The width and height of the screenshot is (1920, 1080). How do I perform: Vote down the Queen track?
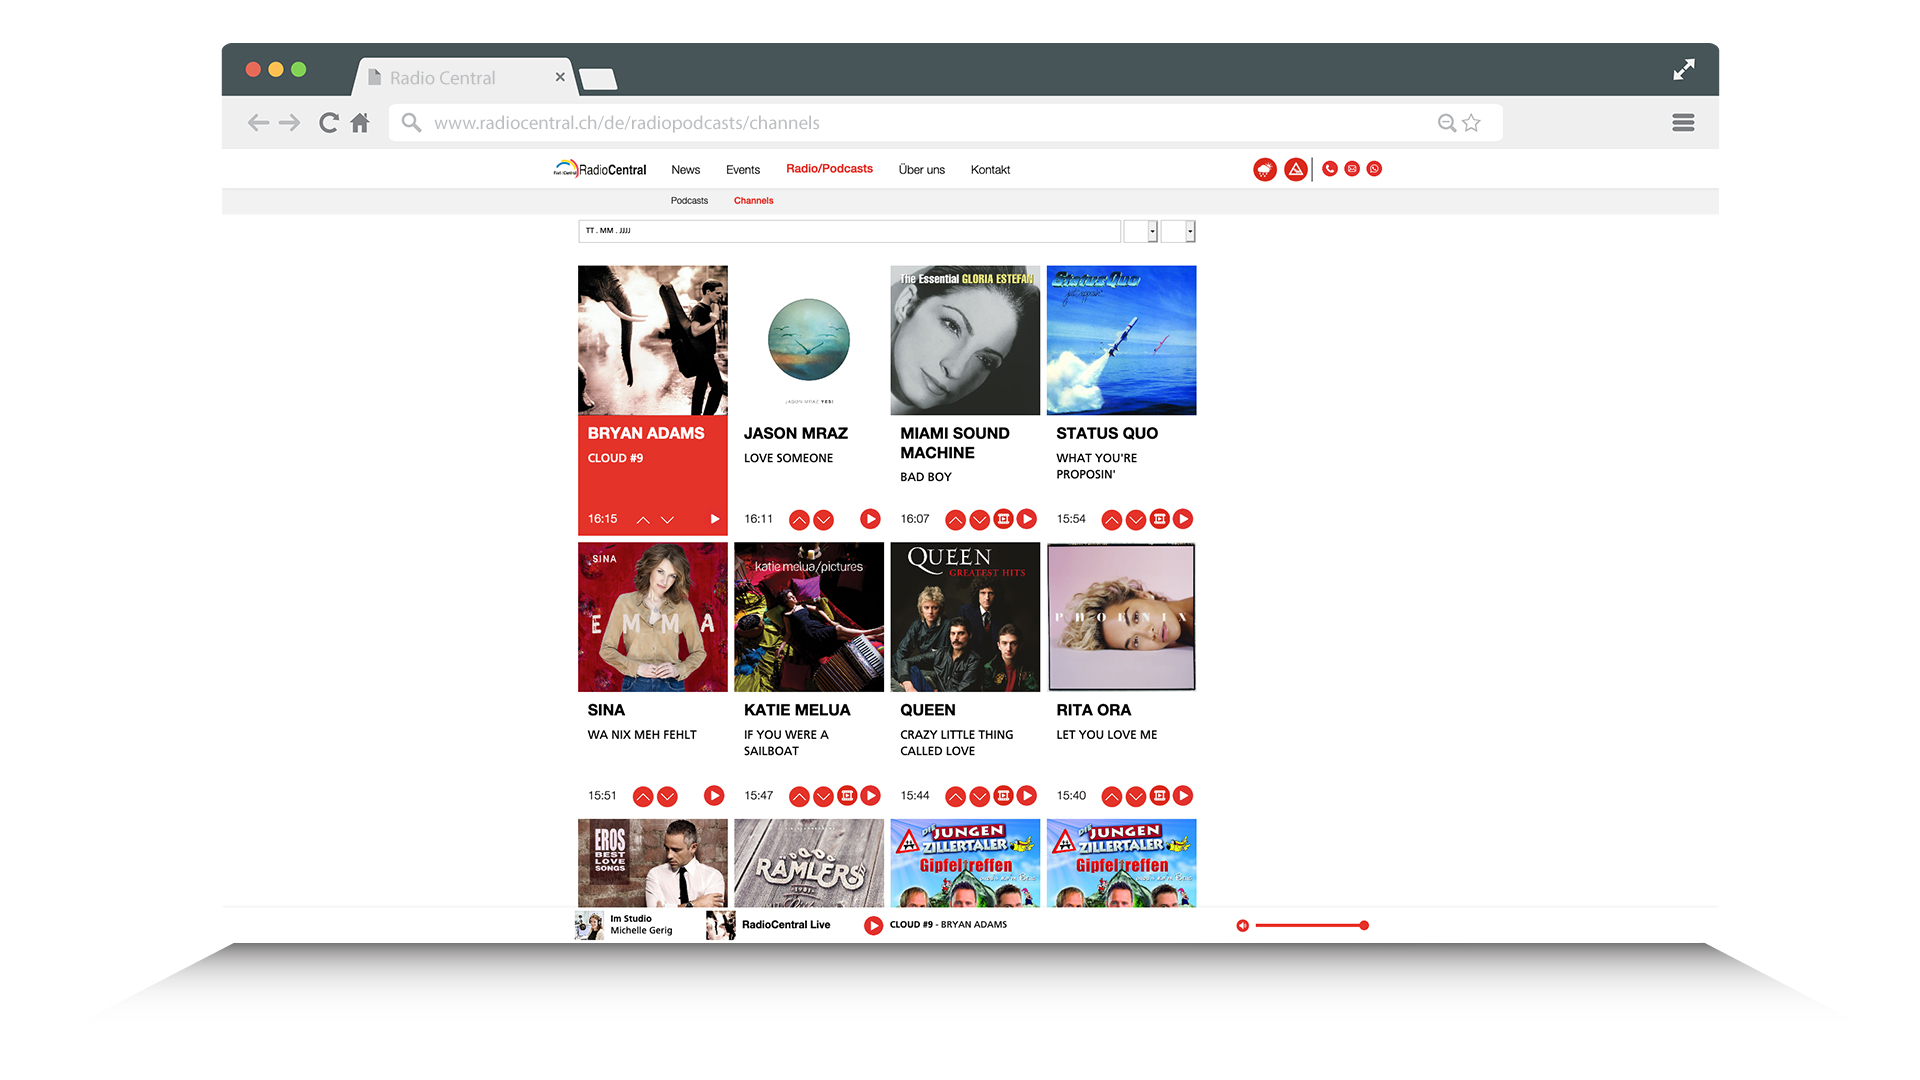point(979,797)
